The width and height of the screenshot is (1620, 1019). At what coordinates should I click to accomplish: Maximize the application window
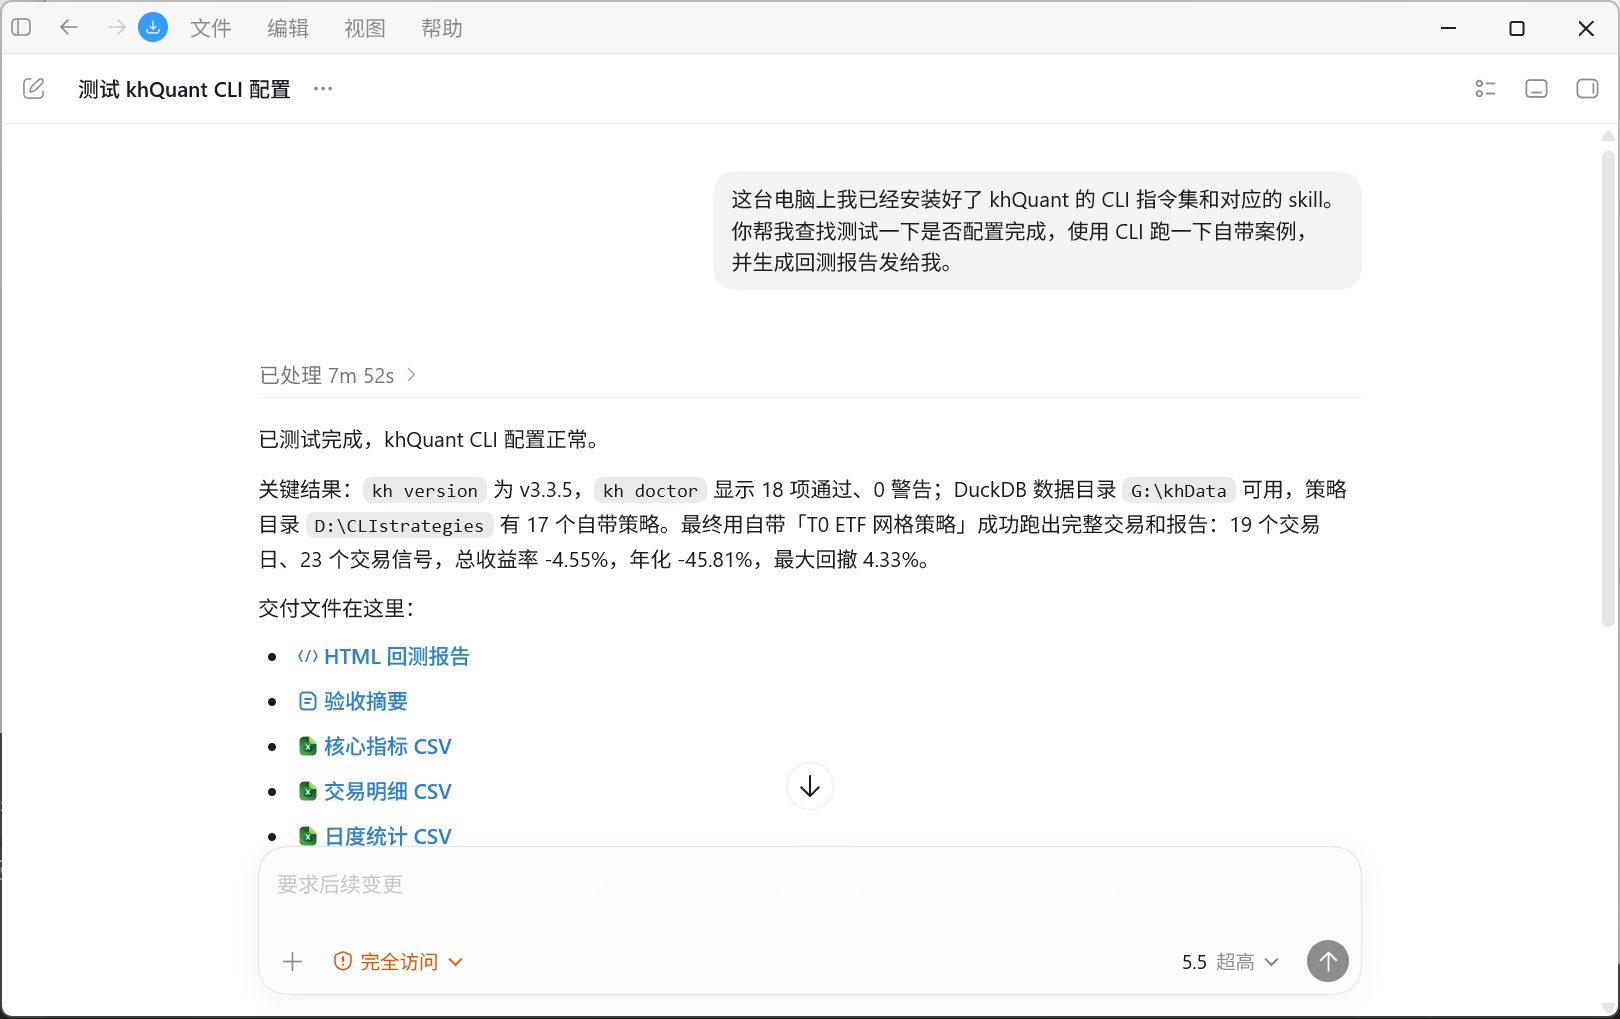point(1517,28)
